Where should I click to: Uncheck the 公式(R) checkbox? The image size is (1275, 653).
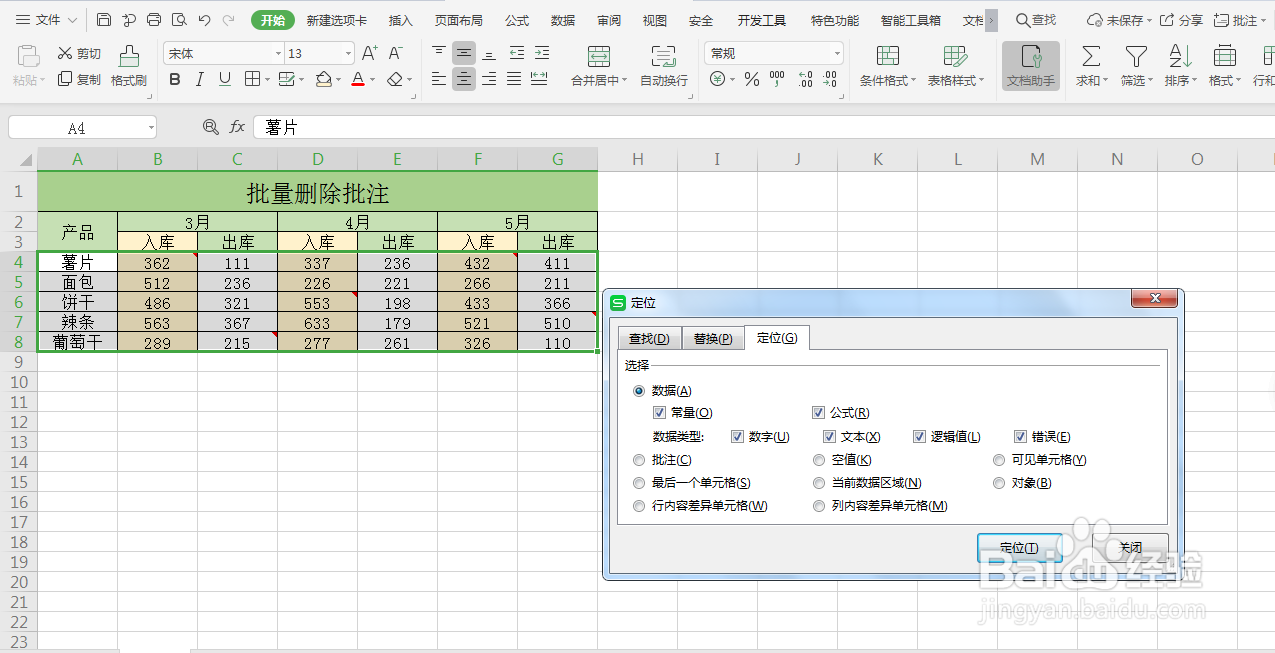tap(818, 413)
